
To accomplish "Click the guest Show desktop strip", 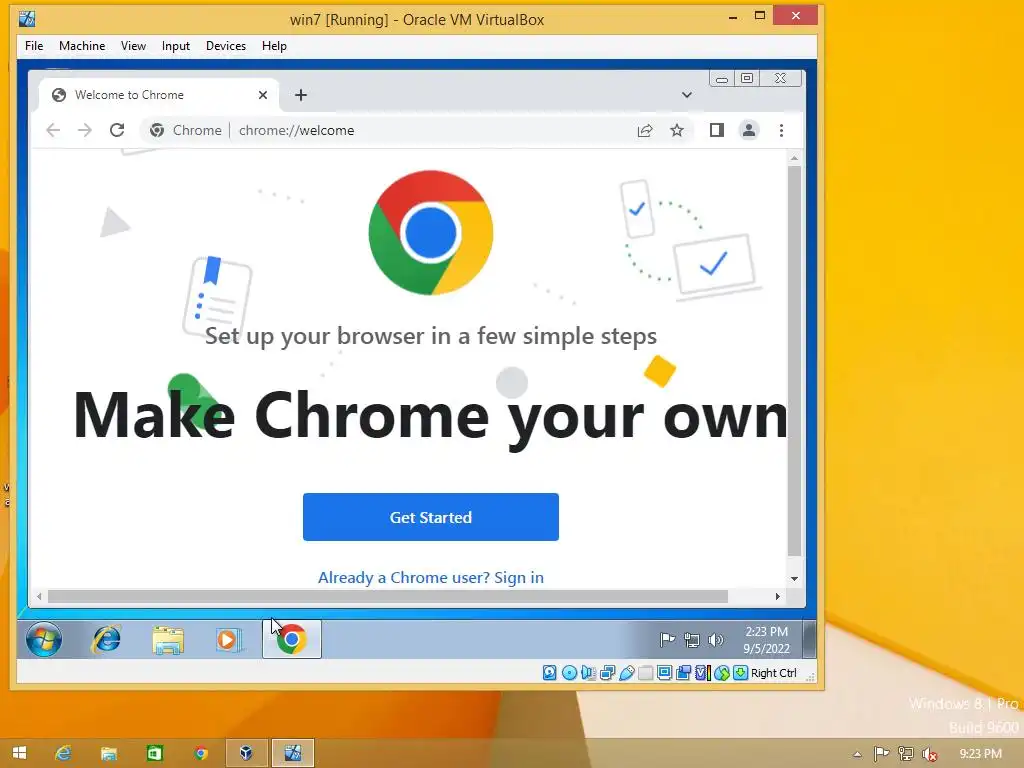I will coord(809,639).
